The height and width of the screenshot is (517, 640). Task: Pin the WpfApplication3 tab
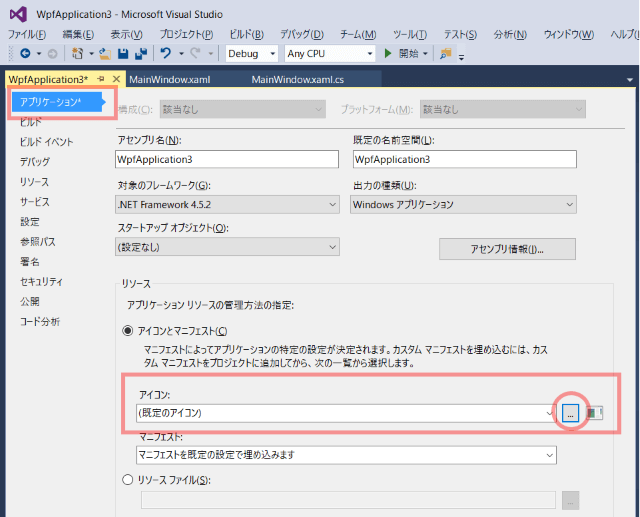tap(101, 79)
